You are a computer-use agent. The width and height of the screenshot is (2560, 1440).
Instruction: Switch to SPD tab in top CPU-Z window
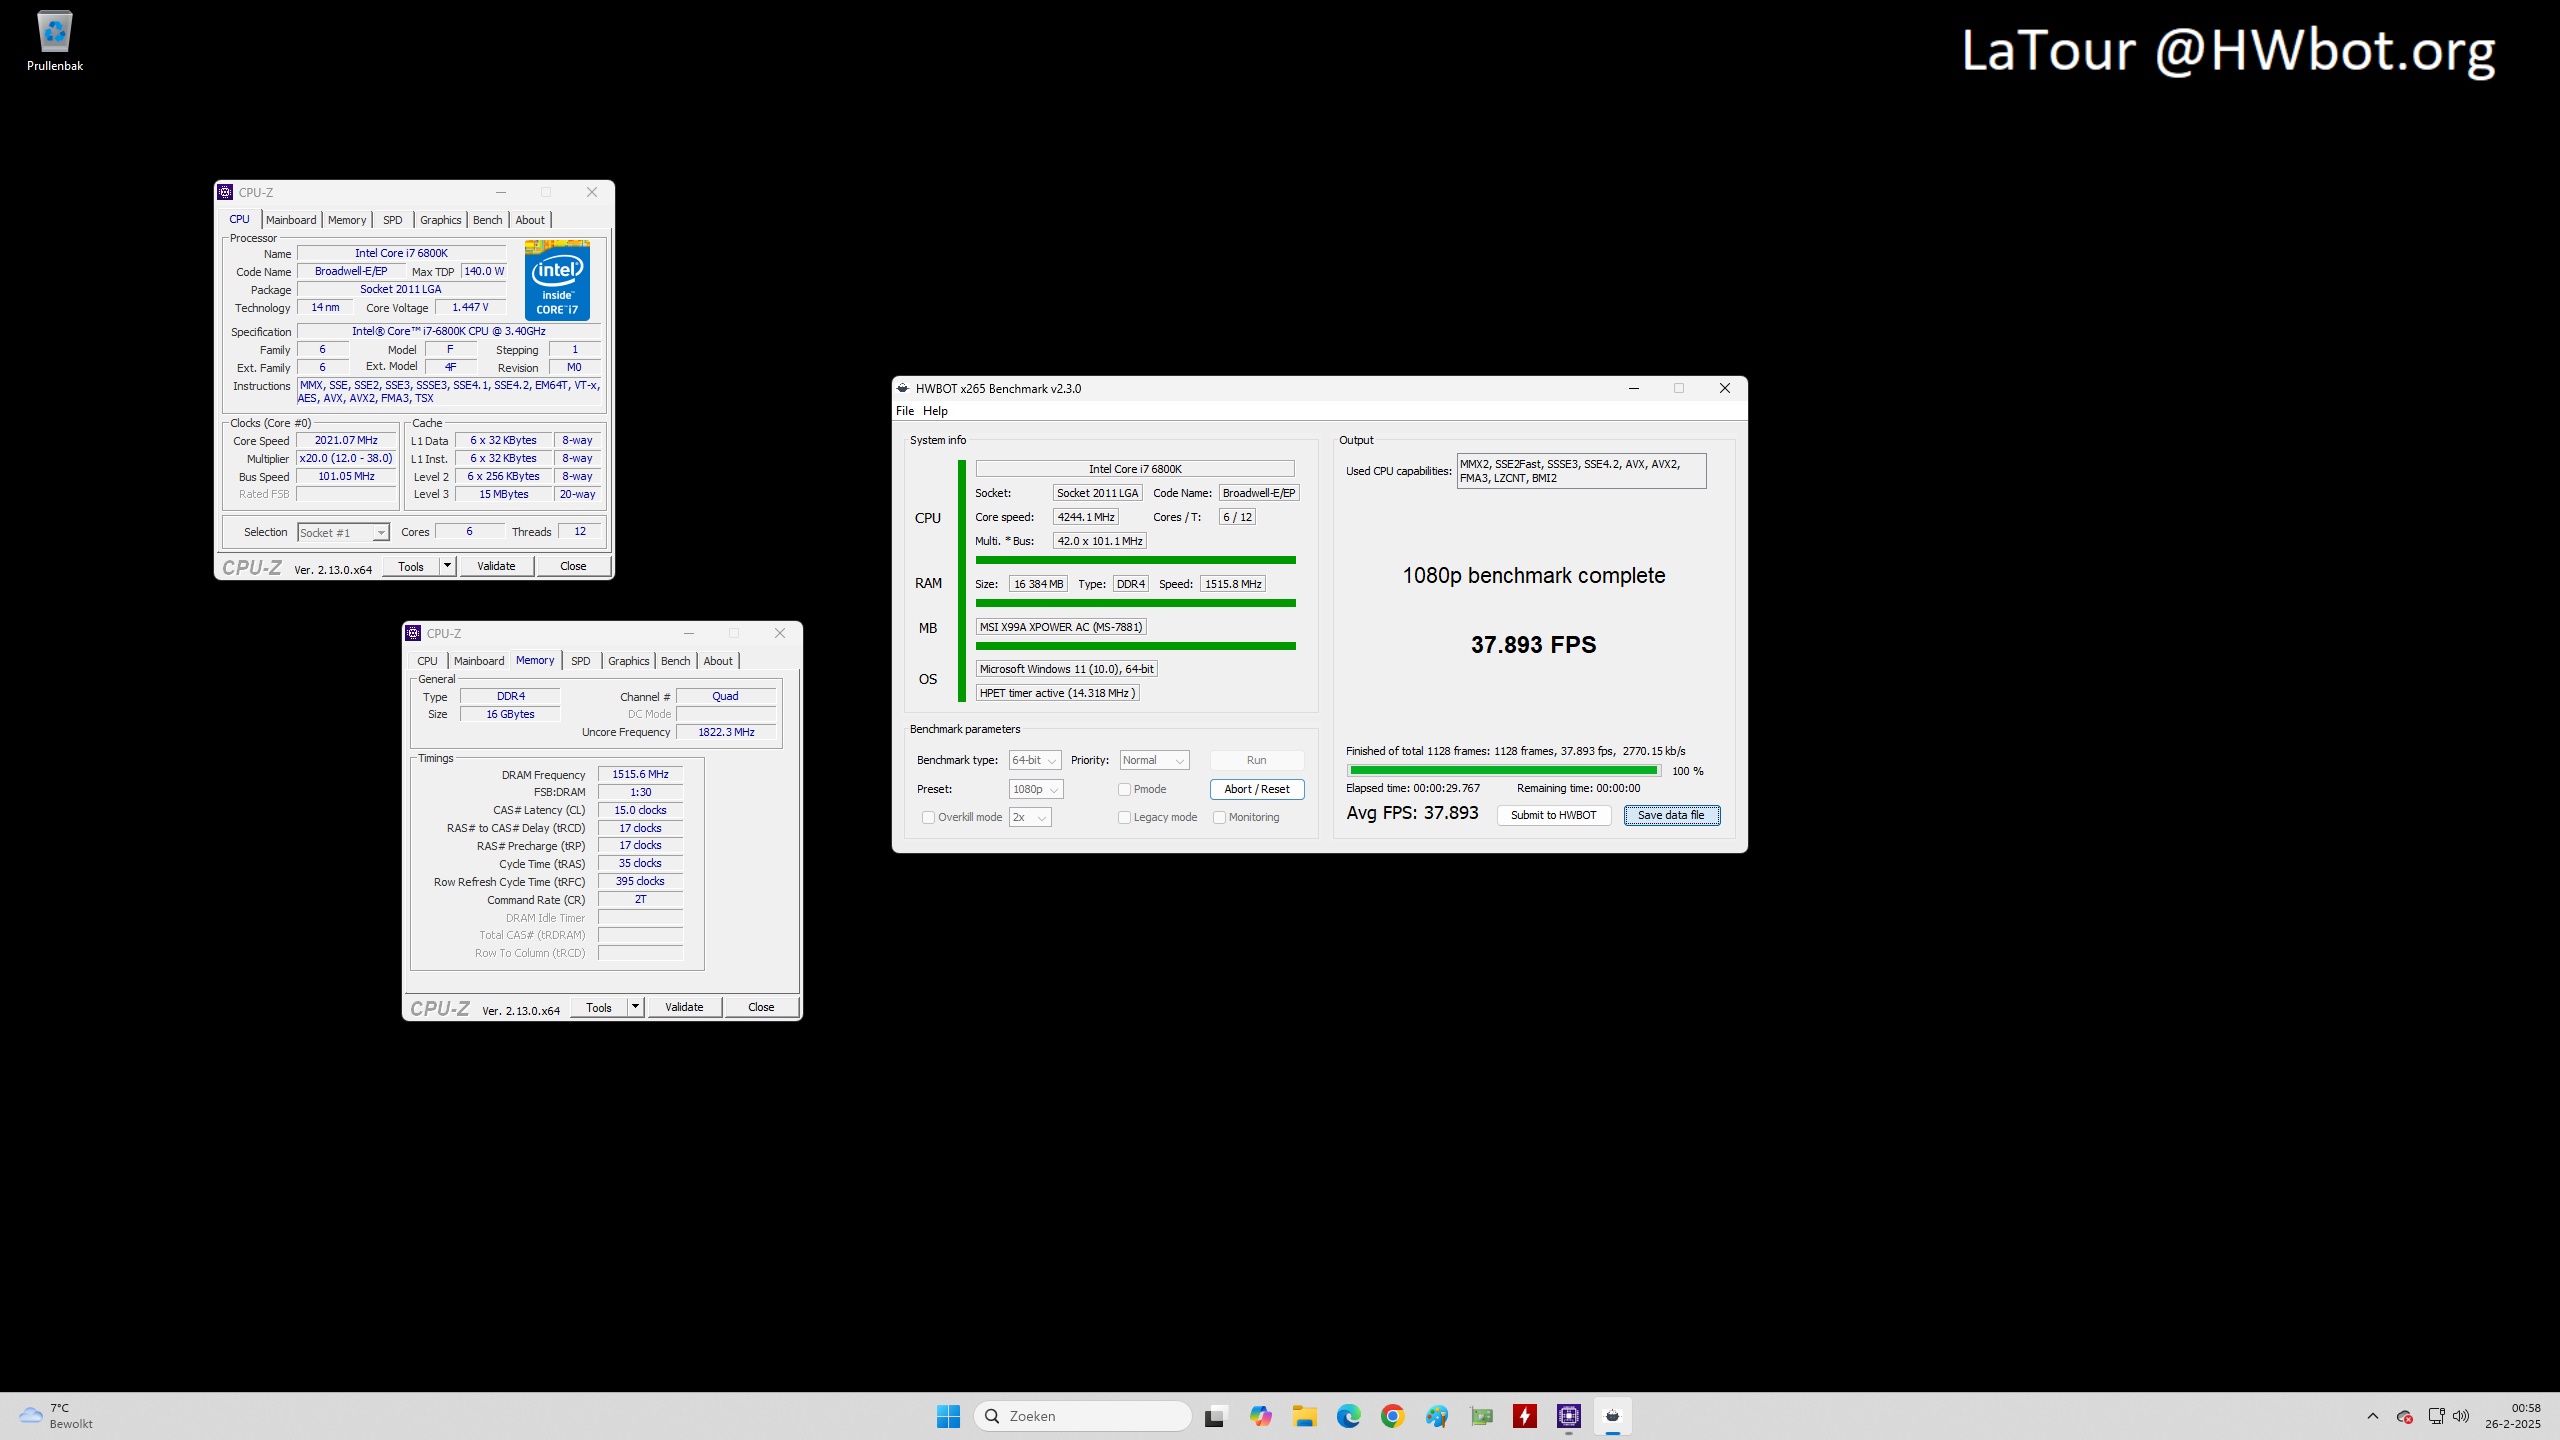point(393,220)
